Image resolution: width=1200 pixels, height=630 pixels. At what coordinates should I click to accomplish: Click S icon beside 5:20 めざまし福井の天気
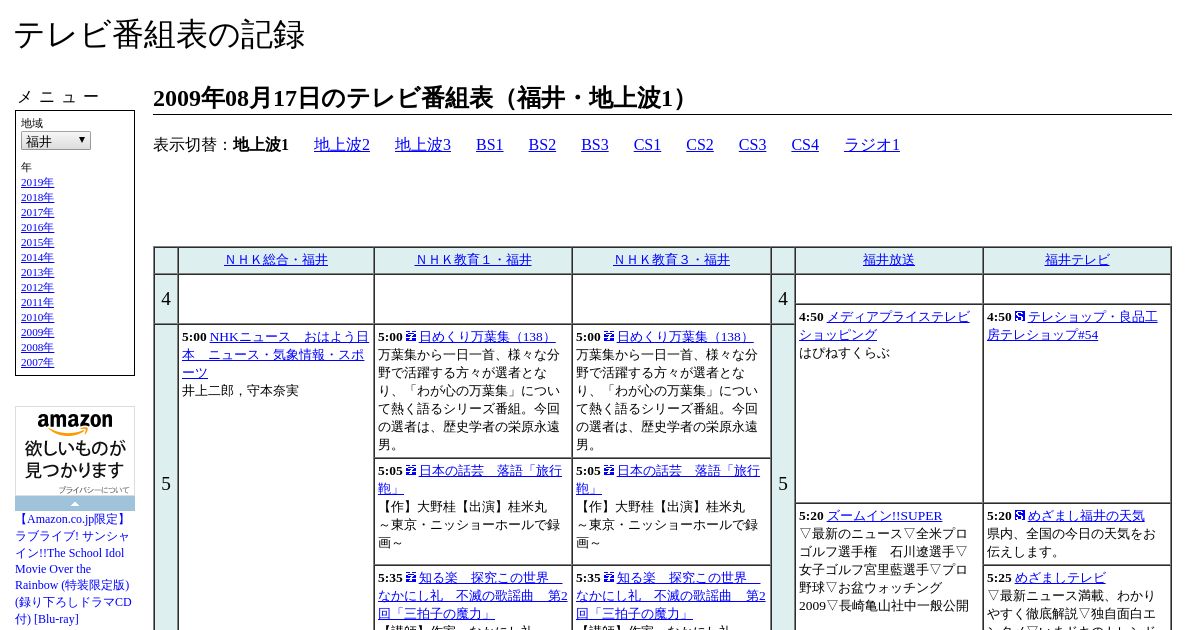pos(1020,515)
